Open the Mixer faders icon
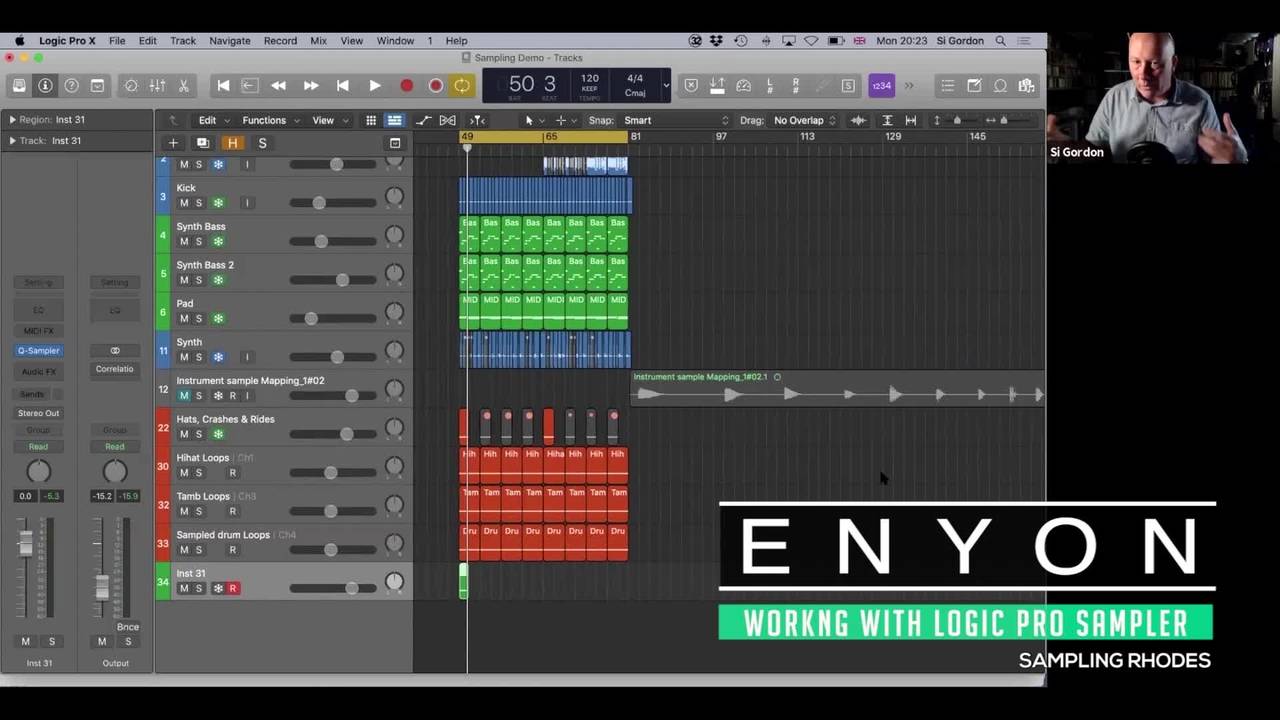The height and width of the screenshot is (720, 1280). [157, 86]
